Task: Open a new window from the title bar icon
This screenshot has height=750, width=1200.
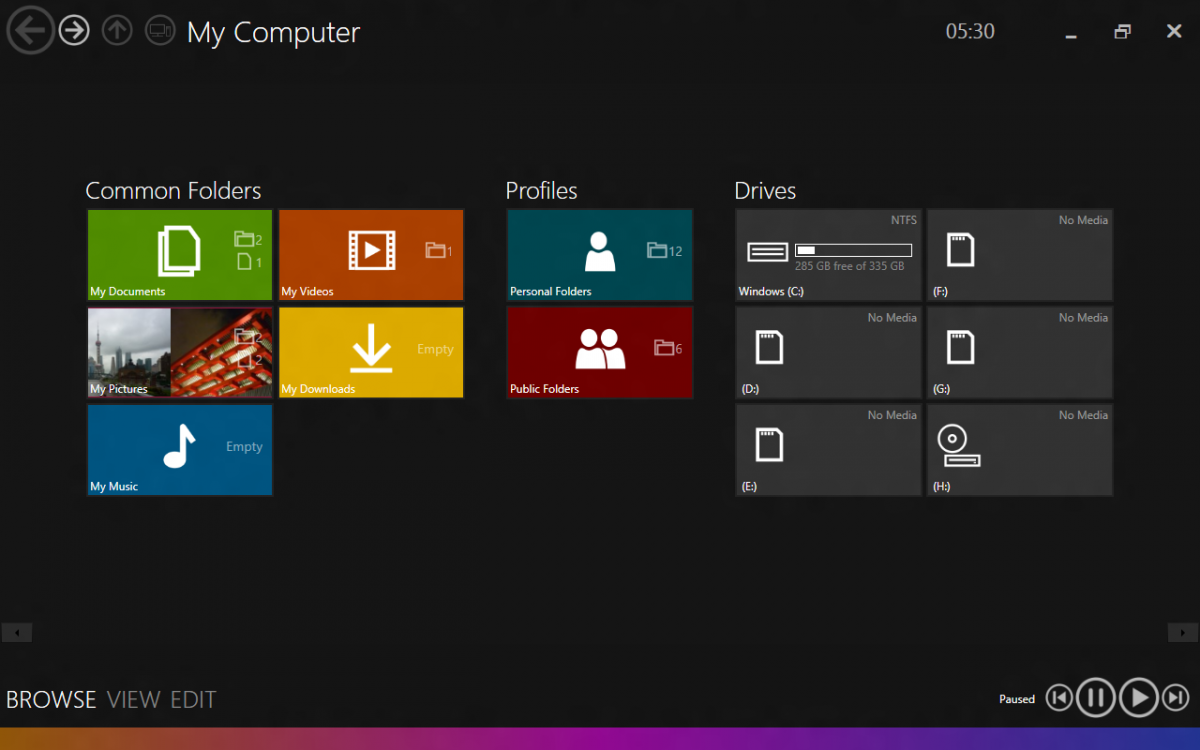Action: (159, 31)
